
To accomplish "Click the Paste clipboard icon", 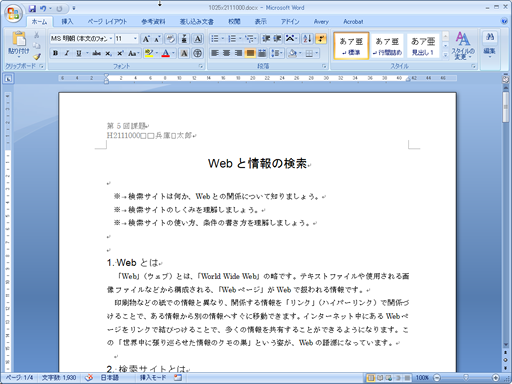I will pos(19,39).
